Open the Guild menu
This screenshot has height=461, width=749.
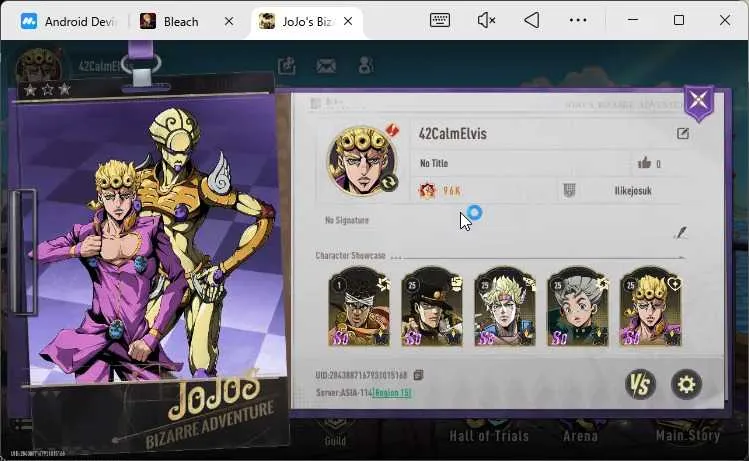pos(335,440)
